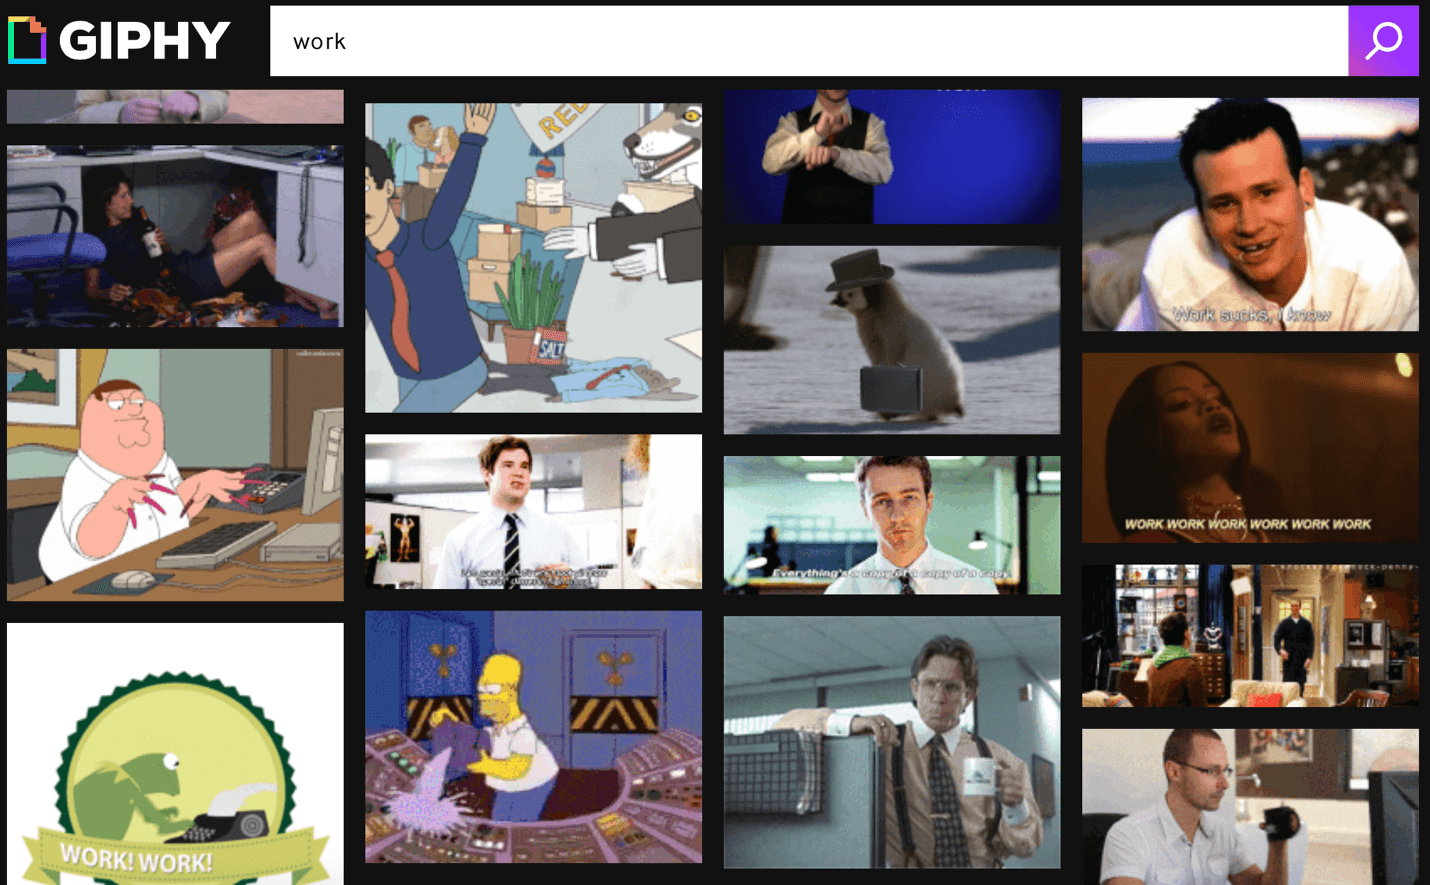Select the man holding coffee mug GIF
Screen dimensions: 1430x885
tap(891, 742)
